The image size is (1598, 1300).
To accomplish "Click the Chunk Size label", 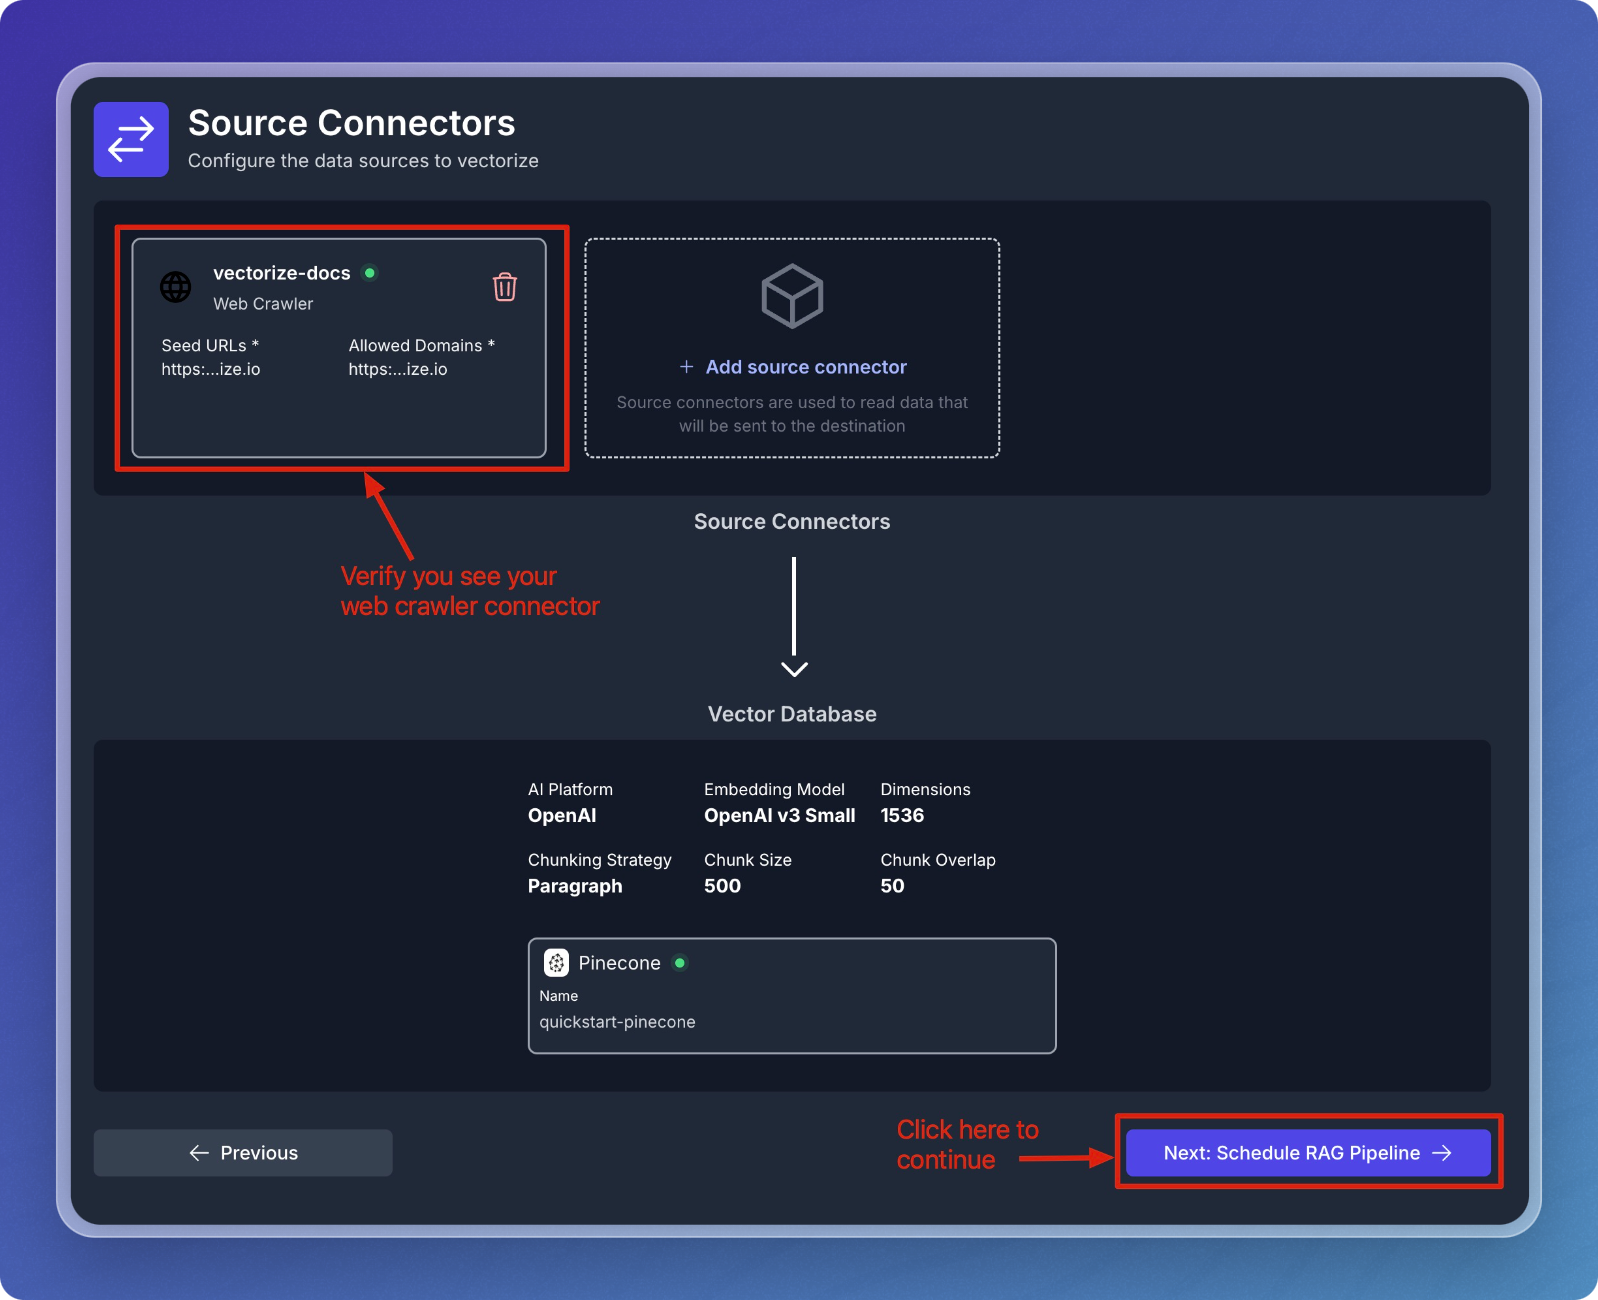I will point(748,860).
